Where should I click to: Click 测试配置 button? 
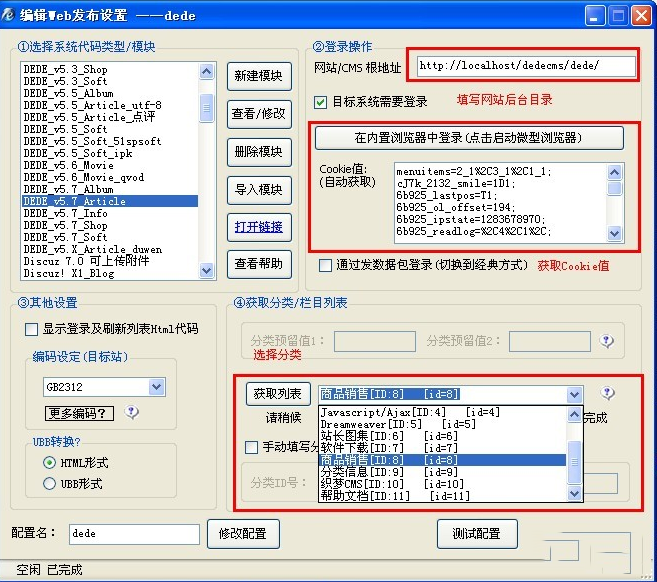point(475,533)
